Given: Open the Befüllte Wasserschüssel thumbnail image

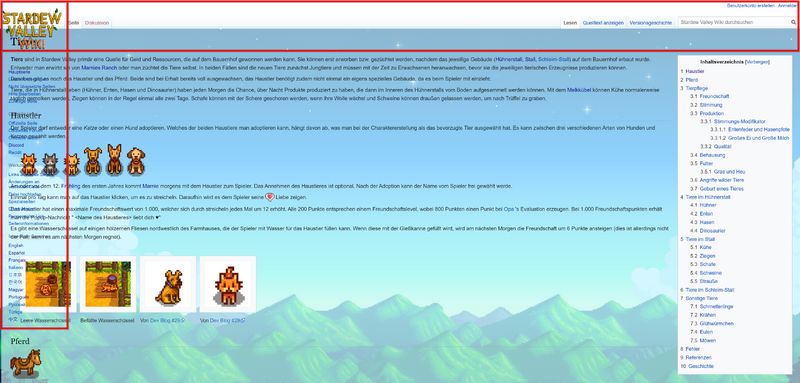Looking at the screenshot, I should pyautogui.click(x=108, y=284).
